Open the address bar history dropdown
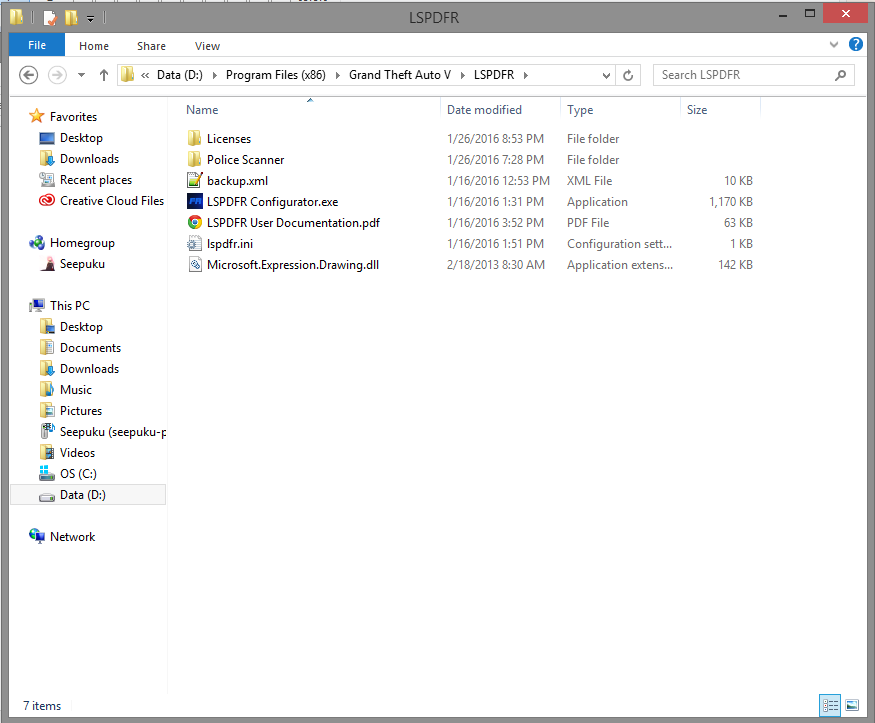 pos(606,75)
